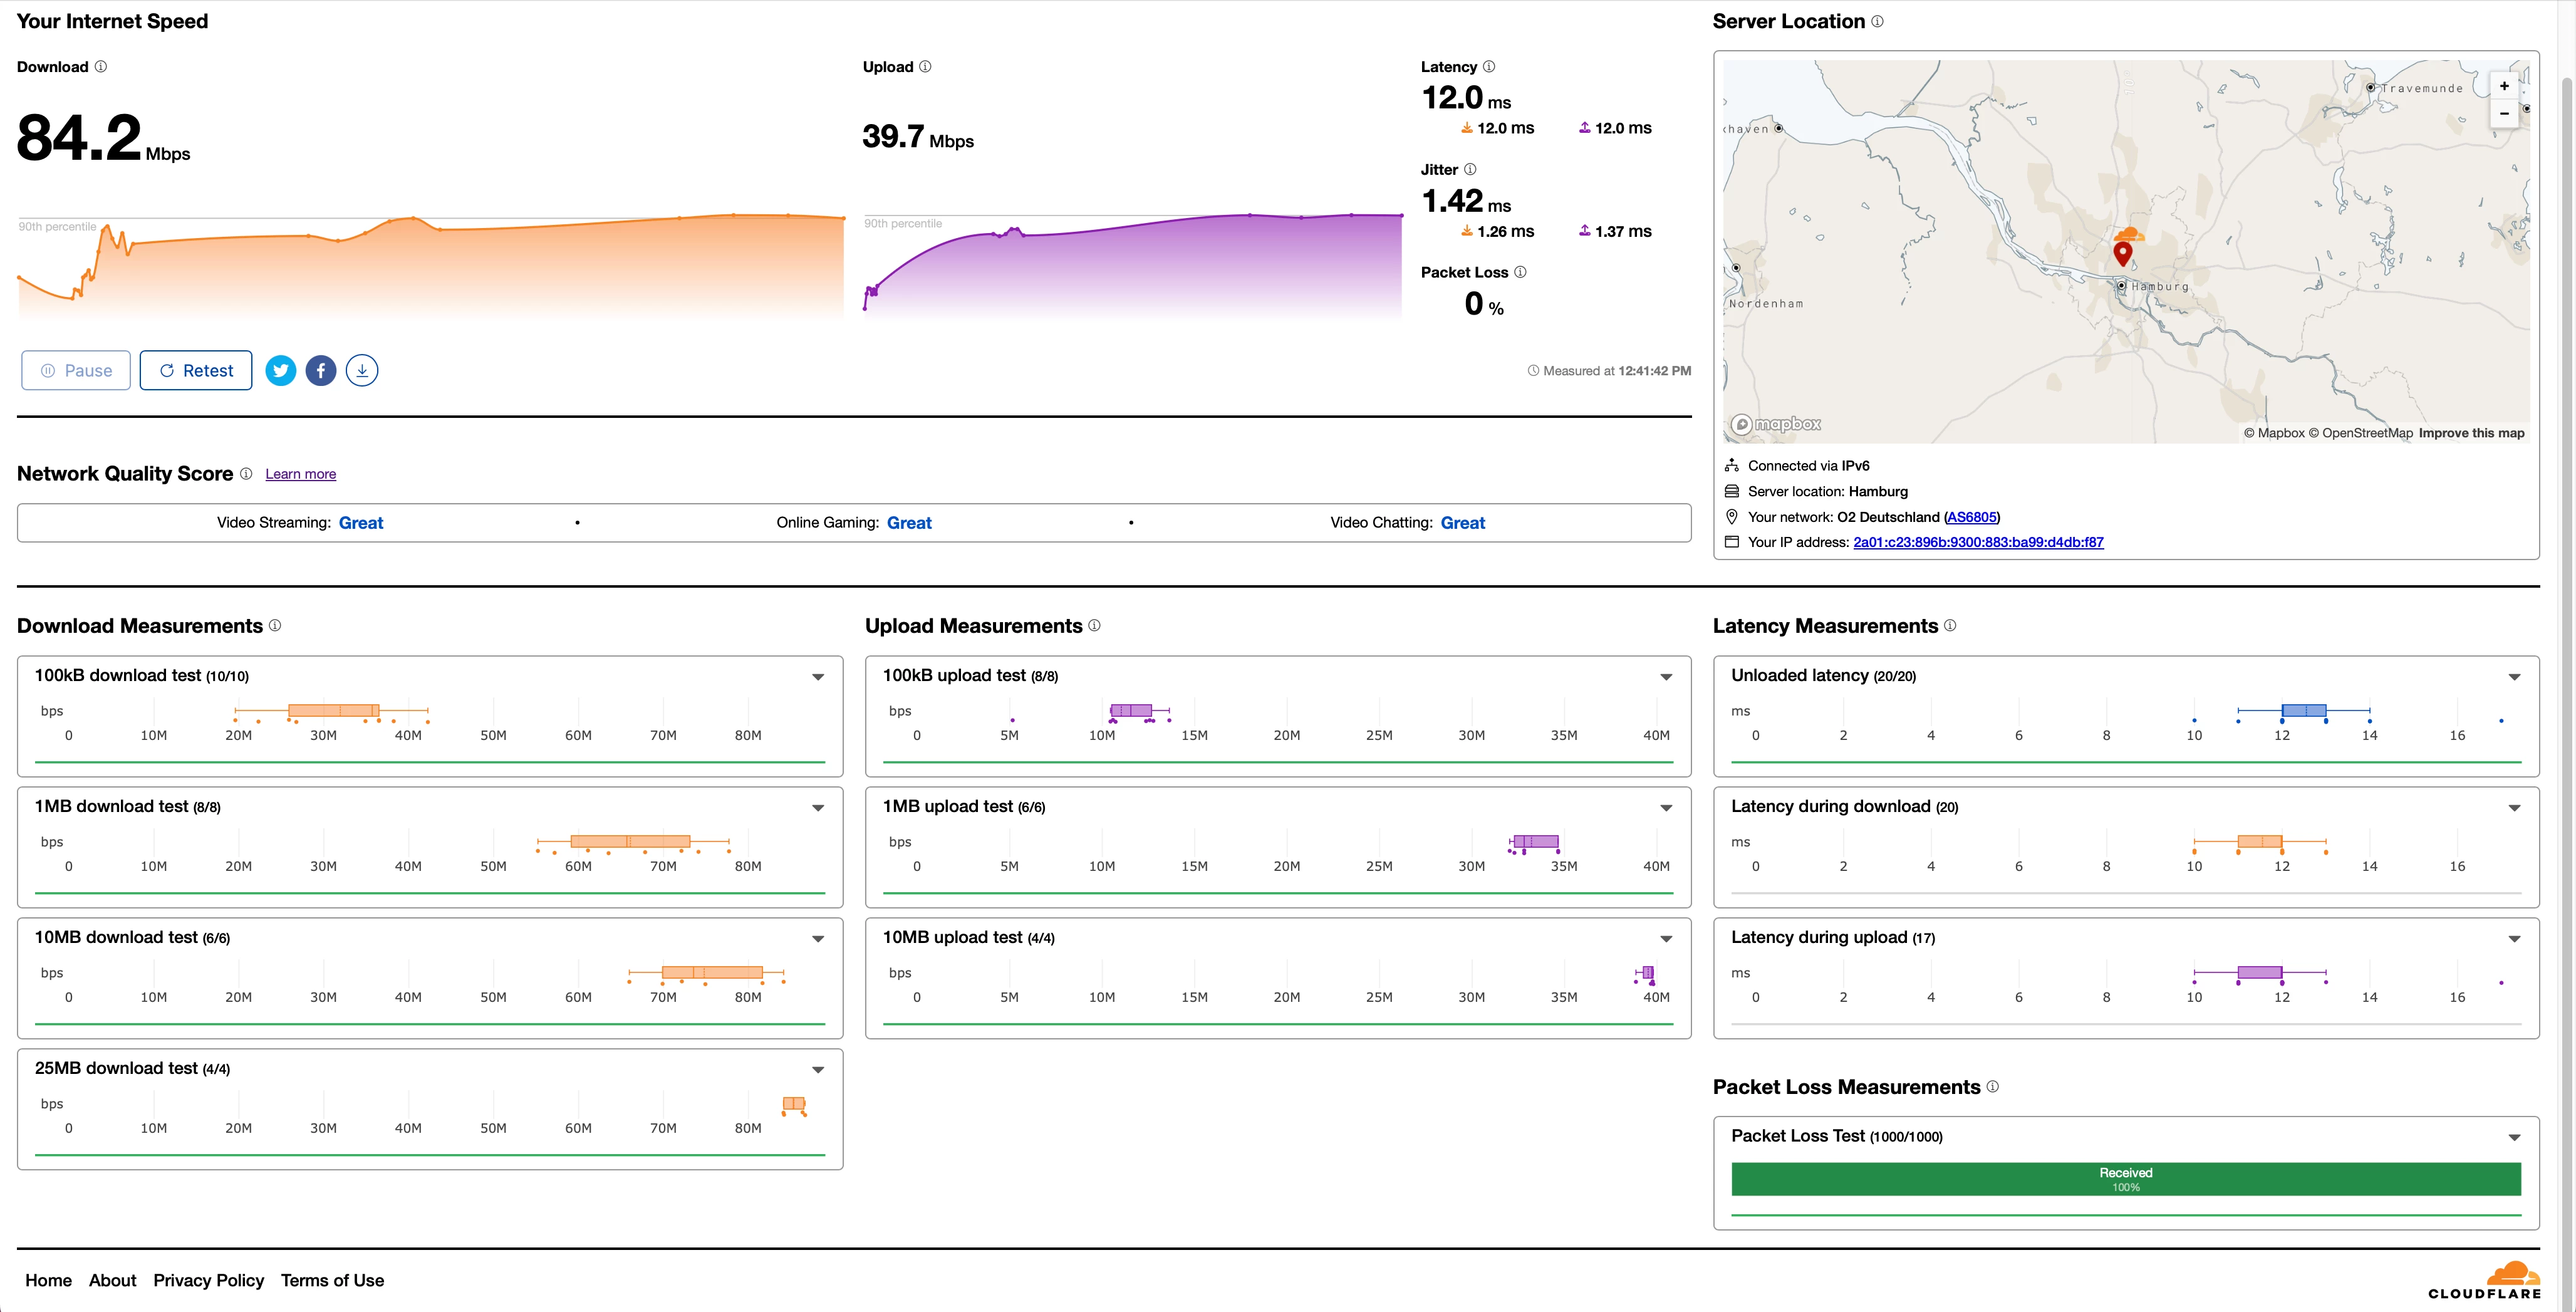The height and width of the screenshot is (1312, 2576).
Task: Open the AS6805 network link
Action: 1971,517
